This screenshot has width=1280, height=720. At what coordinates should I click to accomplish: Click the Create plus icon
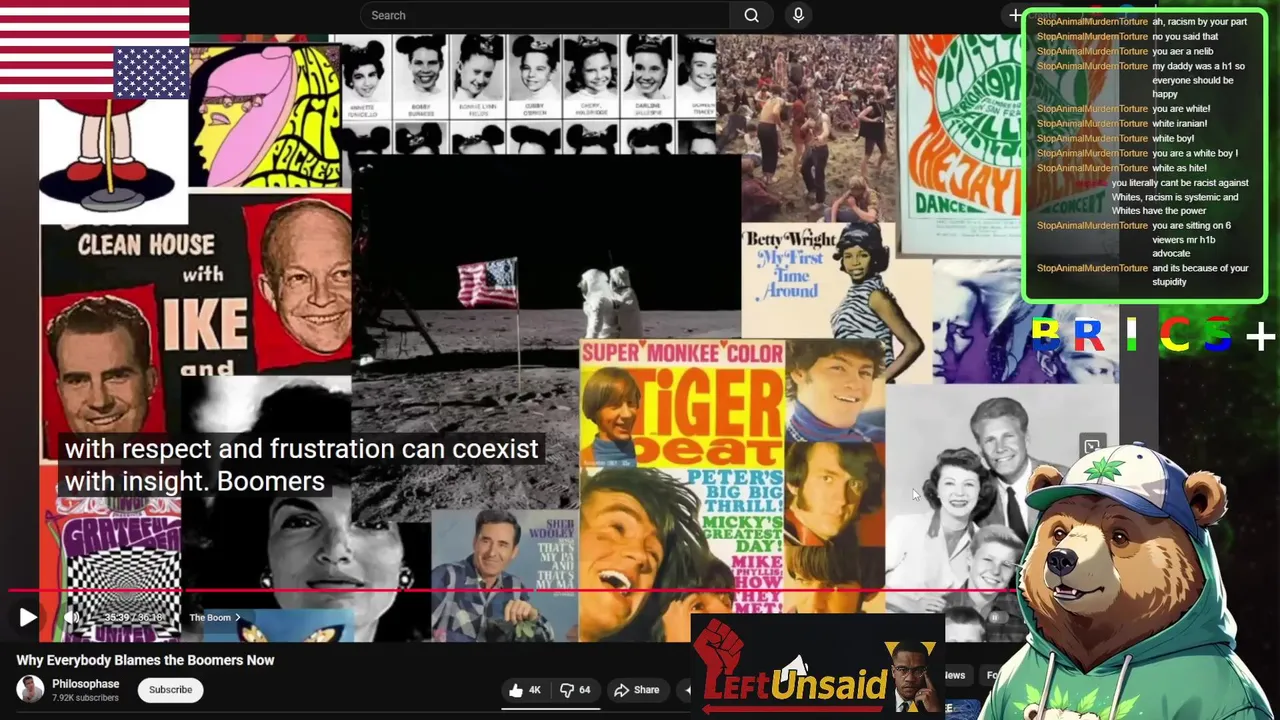click(1015, 15)
